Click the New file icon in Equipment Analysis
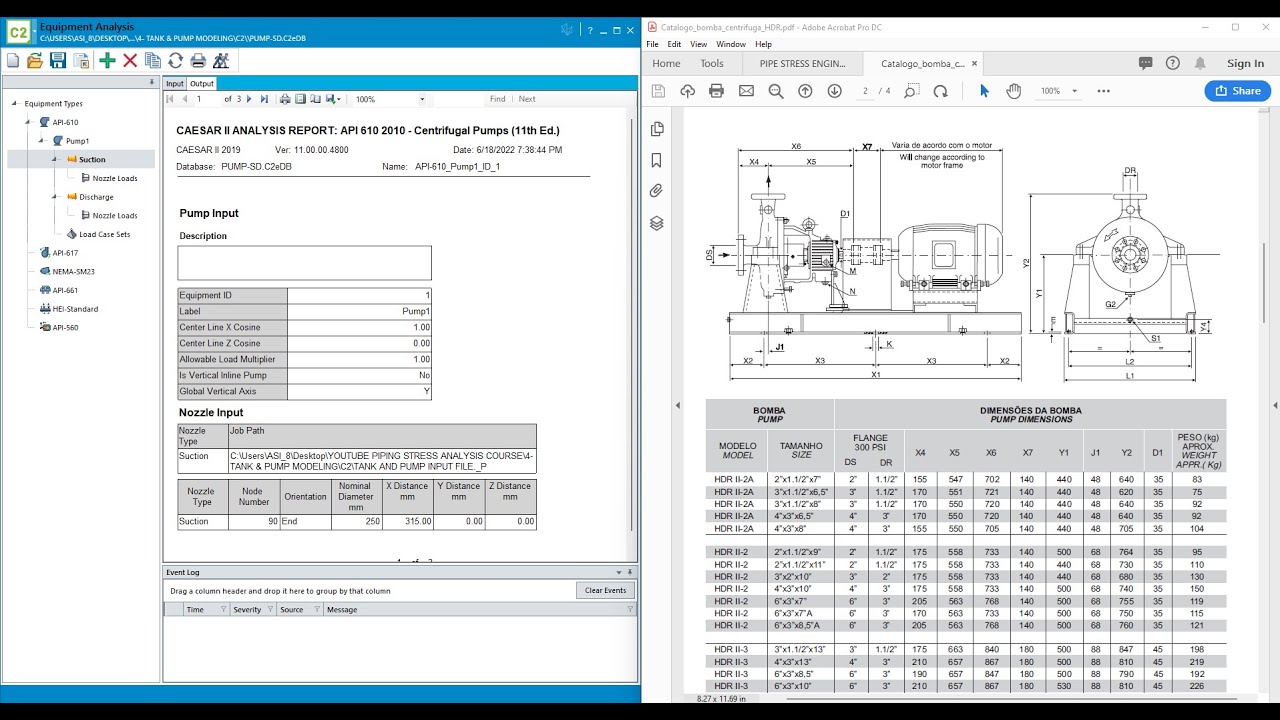This screenshot has height=720, width=1280. 13,61
